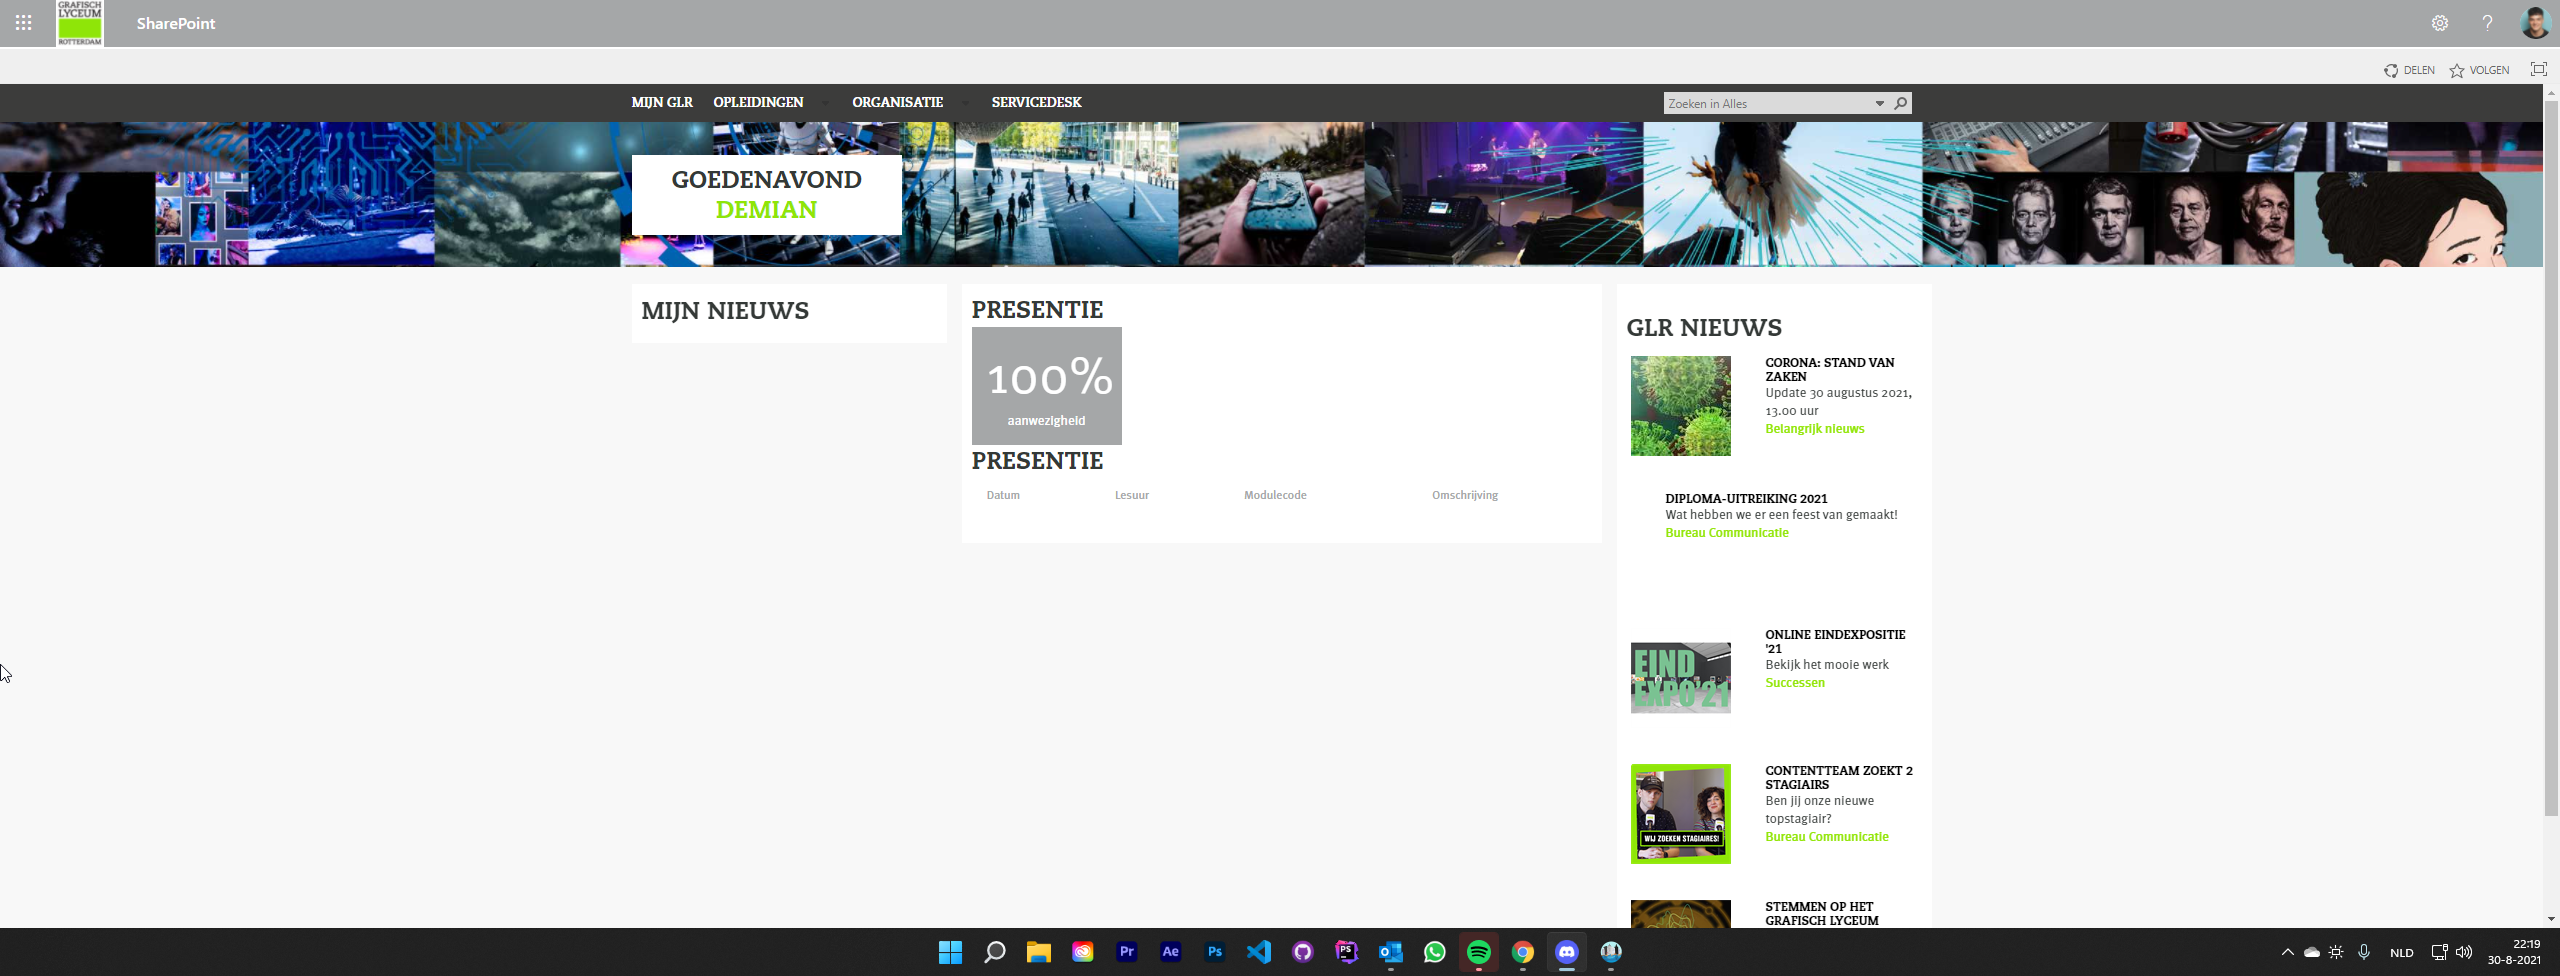Image resolution: width=2560 pixels, height=976 pixels.
Task: Open the SharePoint app launcher grid
Action: pyautogui.click(x=24, y=23)
